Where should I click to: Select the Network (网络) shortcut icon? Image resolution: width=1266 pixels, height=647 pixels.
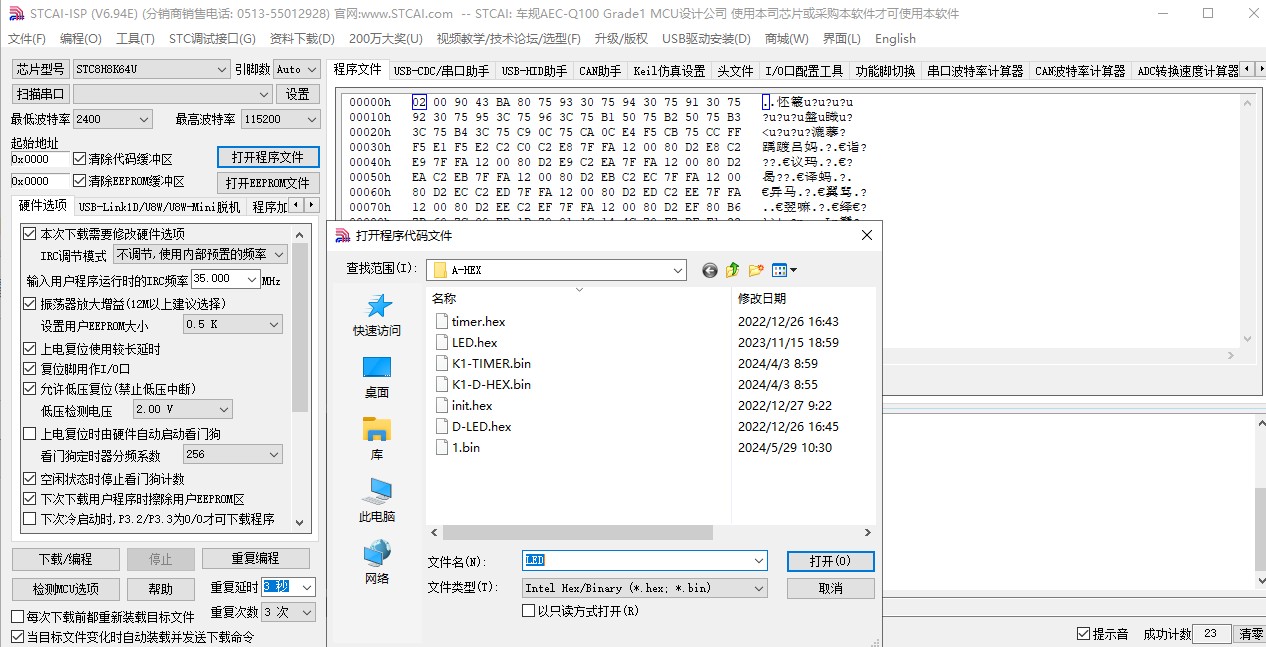377,553
